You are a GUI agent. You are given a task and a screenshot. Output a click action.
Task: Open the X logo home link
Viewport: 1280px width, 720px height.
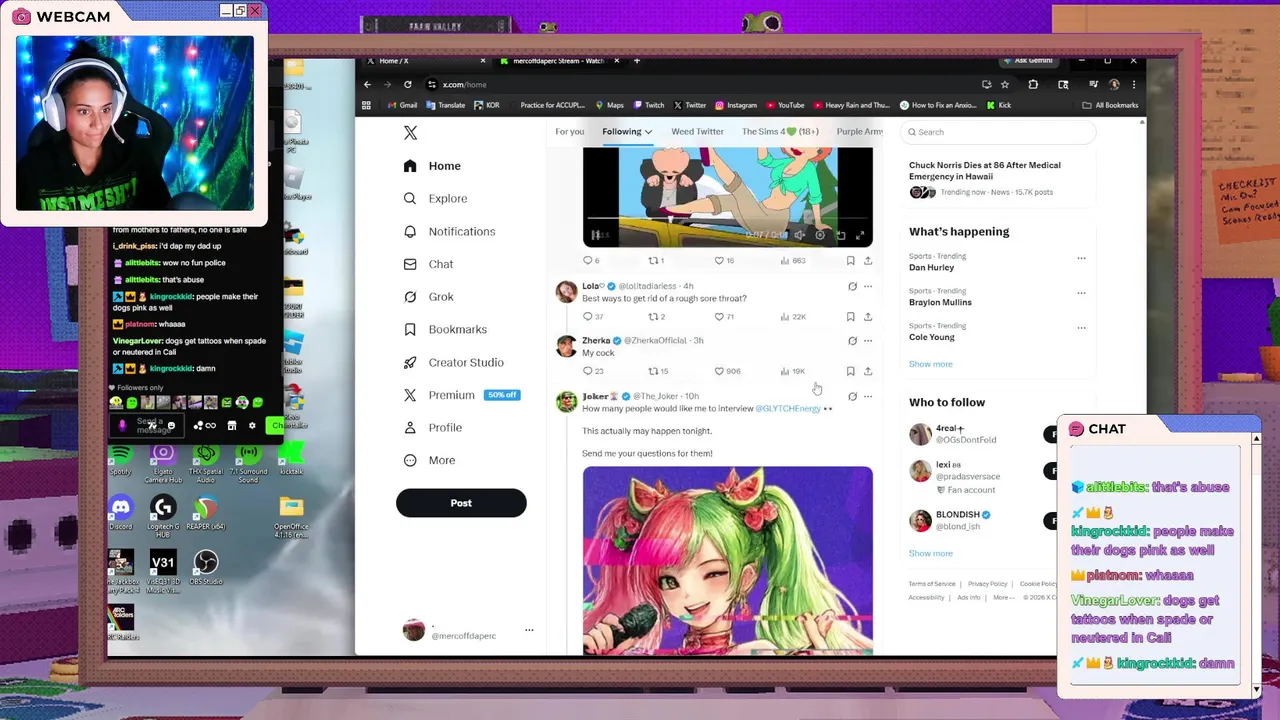point(410,133)
